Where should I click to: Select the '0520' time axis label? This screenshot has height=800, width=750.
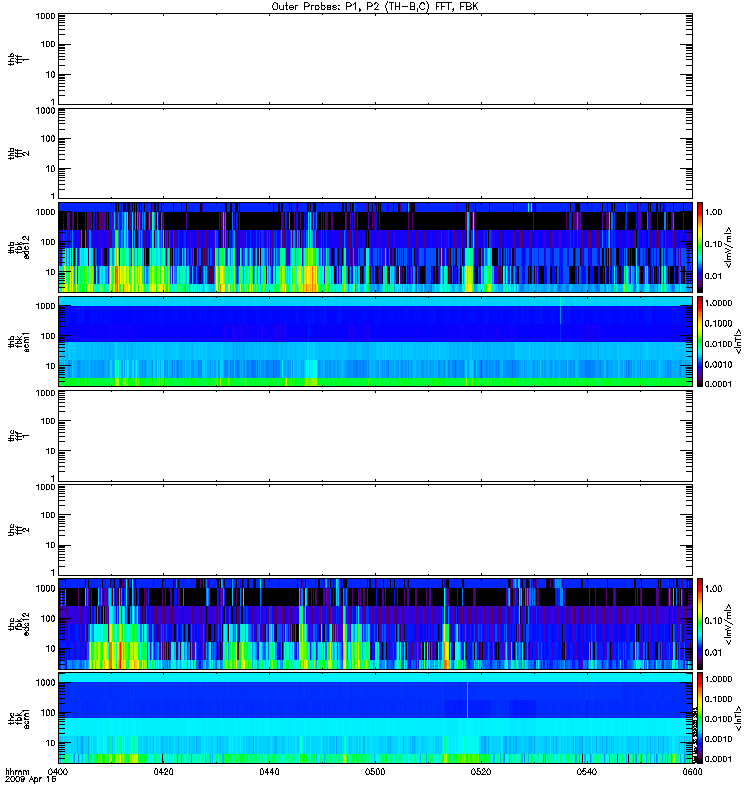tap(481, 771)
